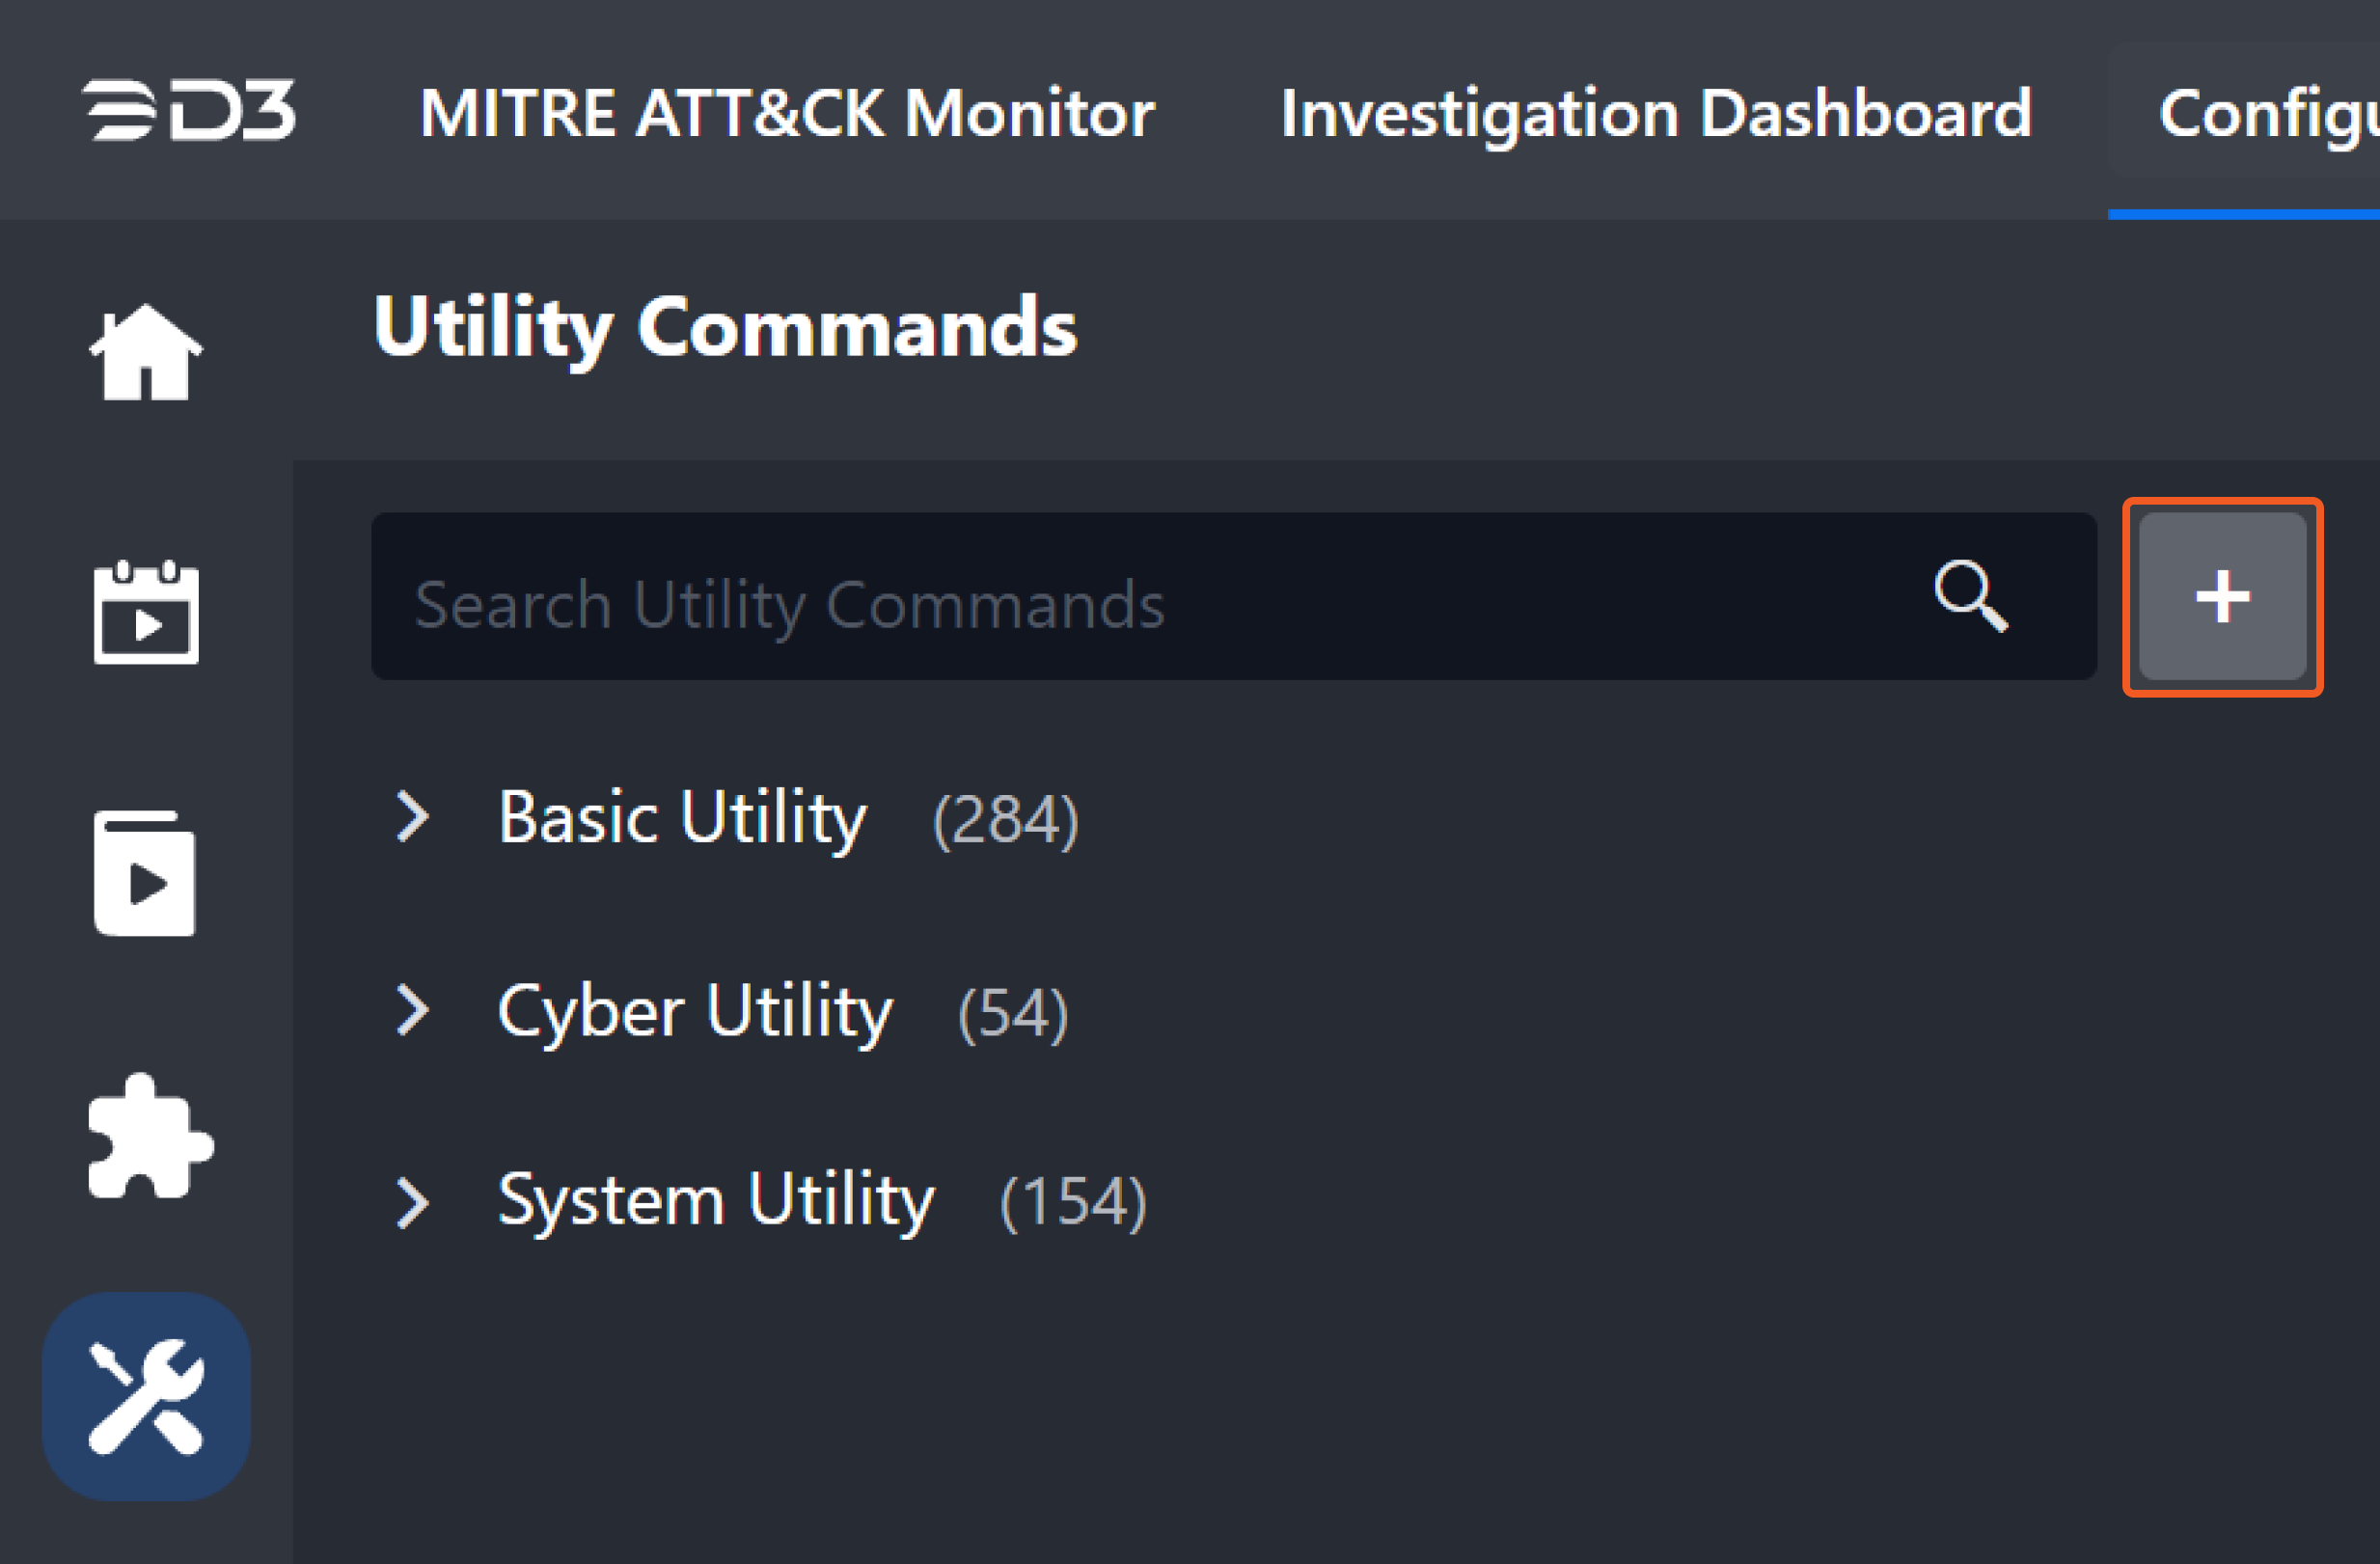Click the (284) count beside Basic Utility

tap(1005, 820)
